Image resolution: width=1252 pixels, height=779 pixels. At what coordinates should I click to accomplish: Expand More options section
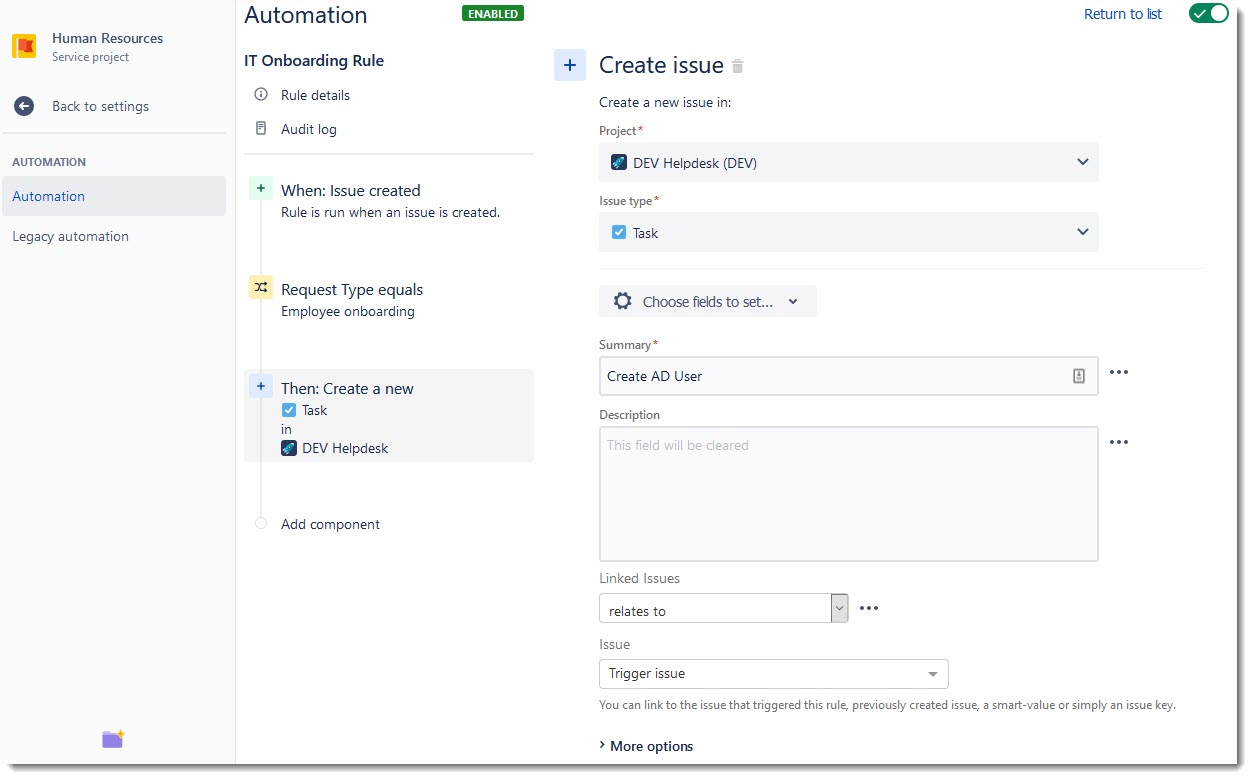coord(646,746)
